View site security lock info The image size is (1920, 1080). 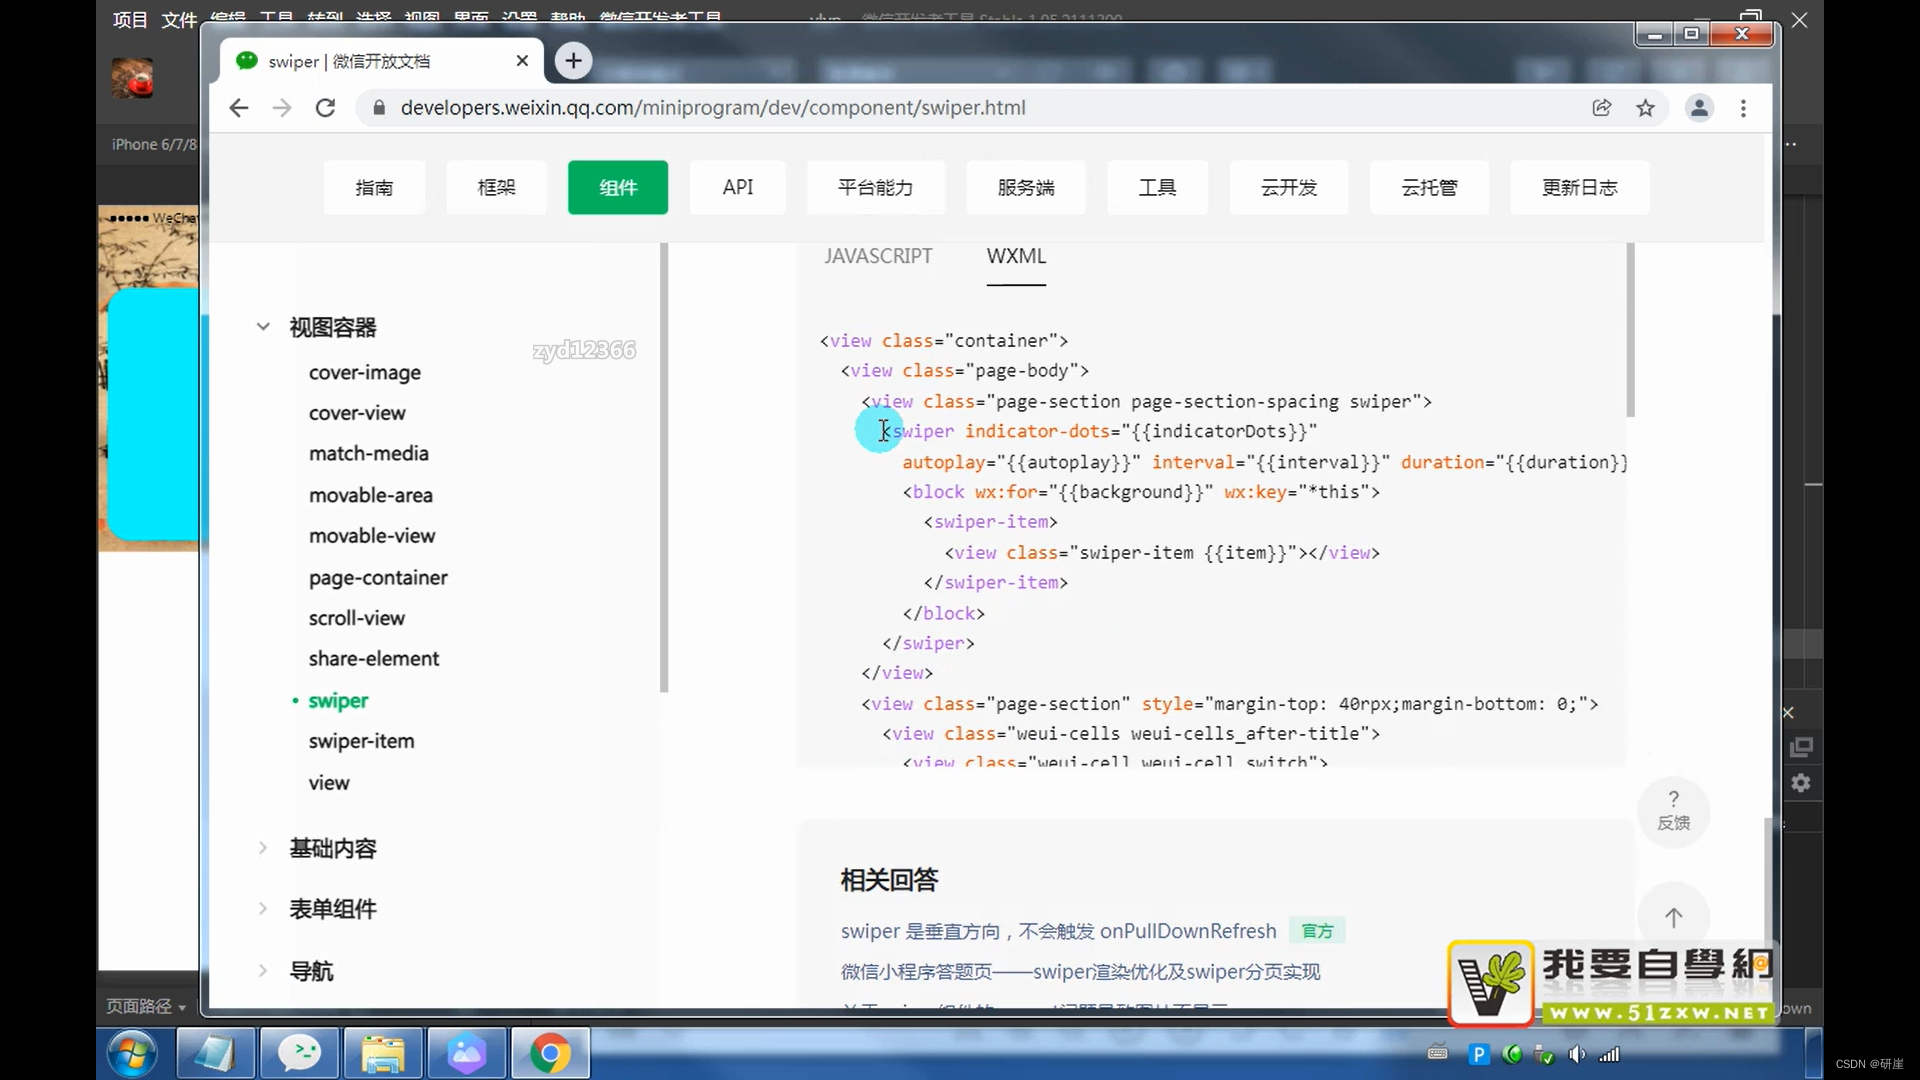tap(379, 108)
